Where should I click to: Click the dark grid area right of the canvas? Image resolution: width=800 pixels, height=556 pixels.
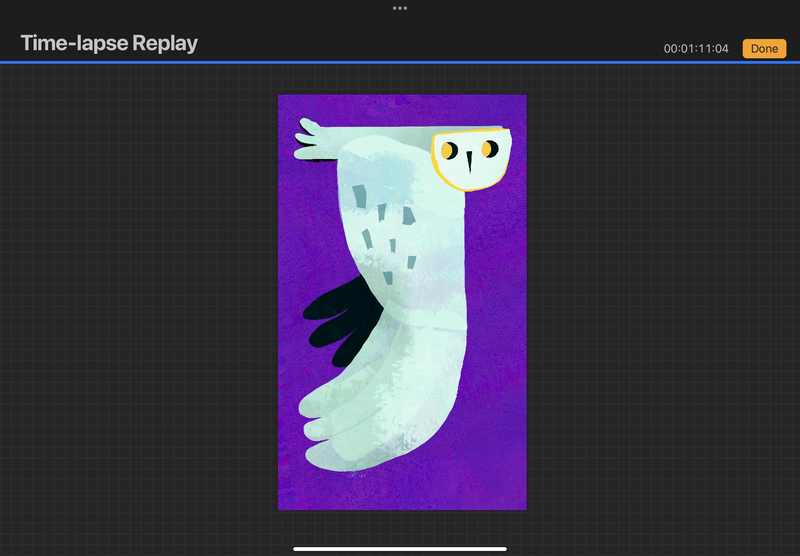click(660, 300)
